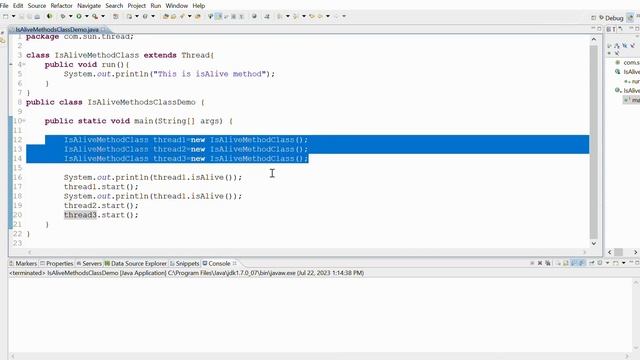Click the word thread3 on line 20
Screen dimensions: 640x360
click(80, 215)
